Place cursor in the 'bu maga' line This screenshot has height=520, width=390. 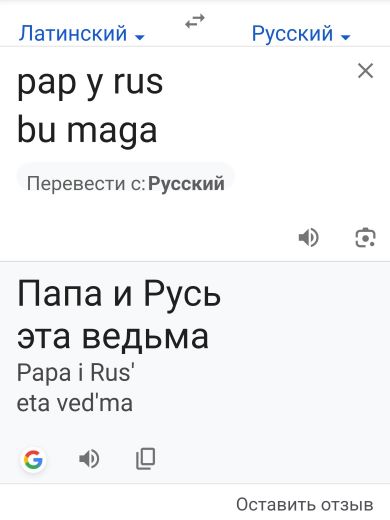tap(87, 131)
